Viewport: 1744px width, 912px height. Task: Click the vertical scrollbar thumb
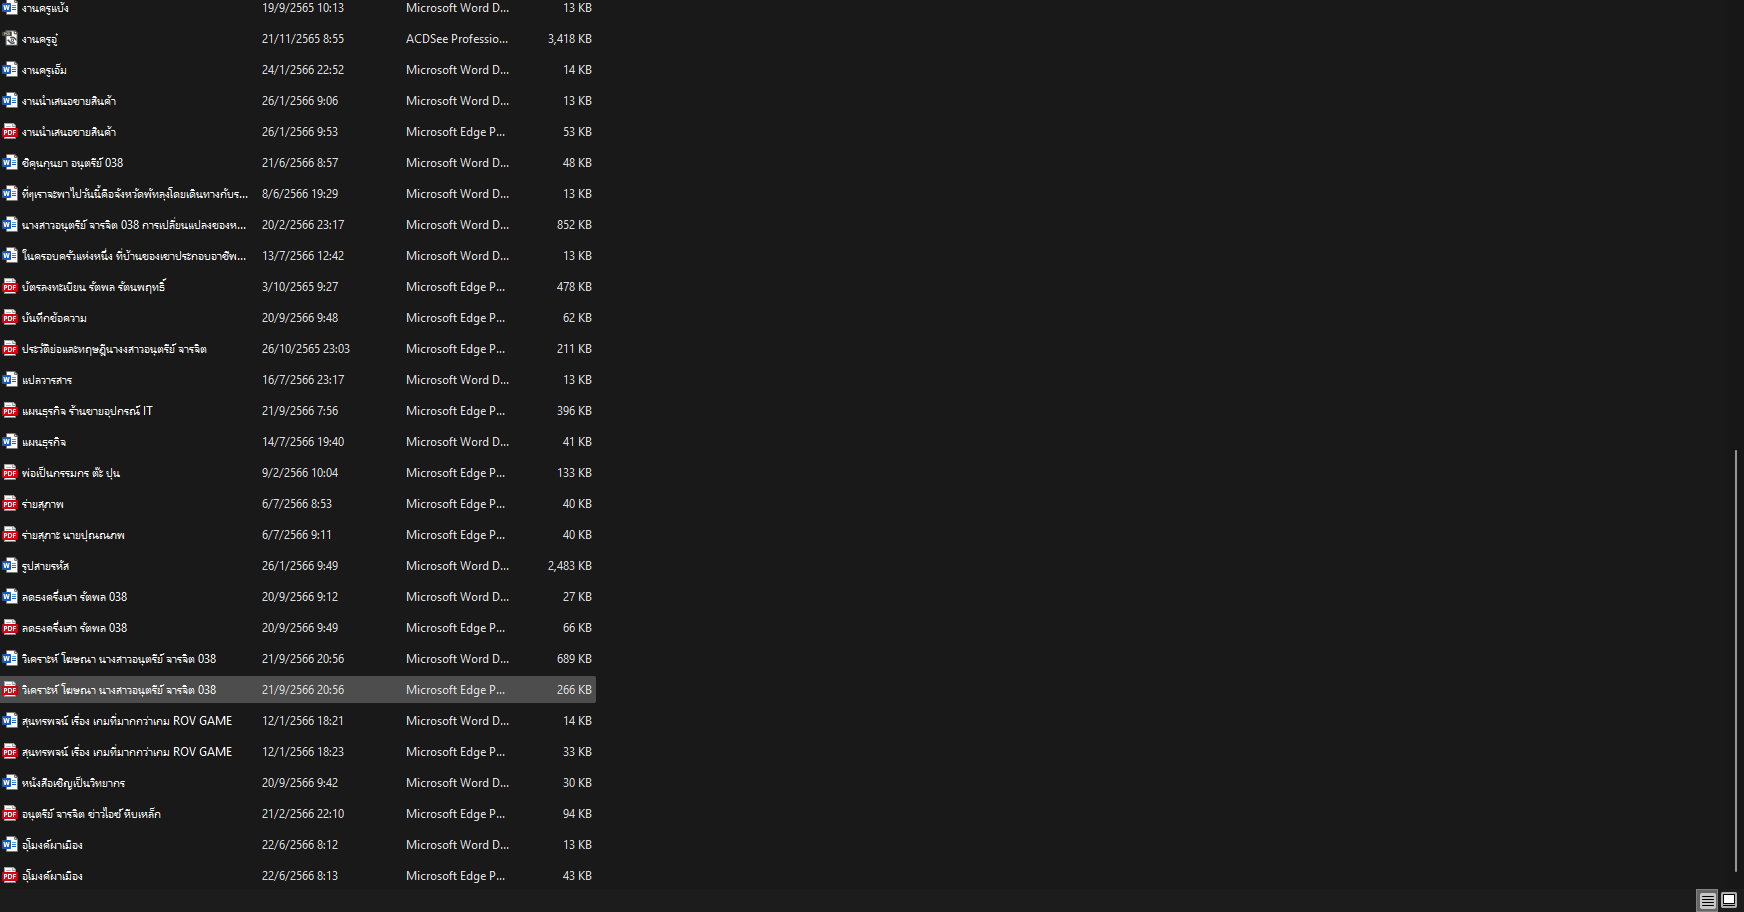[x=1737, y=661]
